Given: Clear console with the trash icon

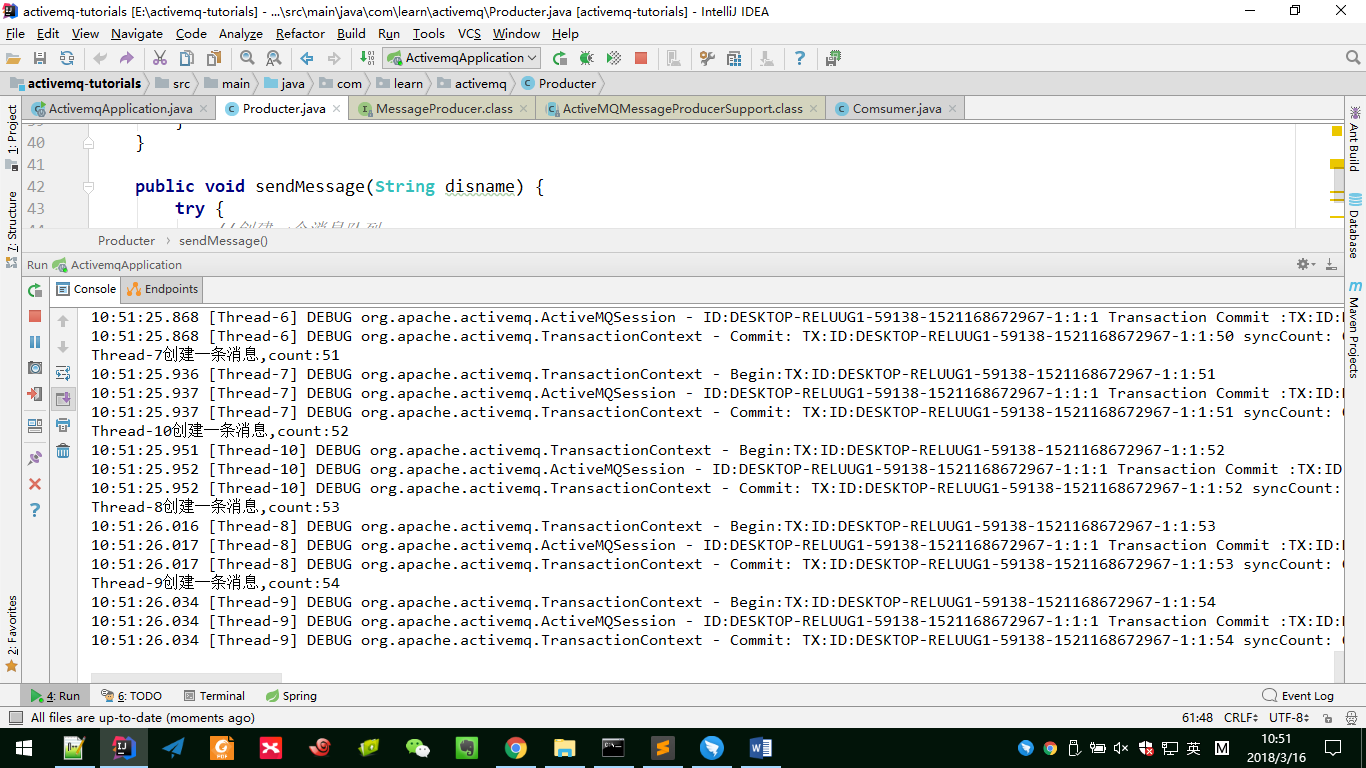Looking at the screenshot, I should click(63, 451).
